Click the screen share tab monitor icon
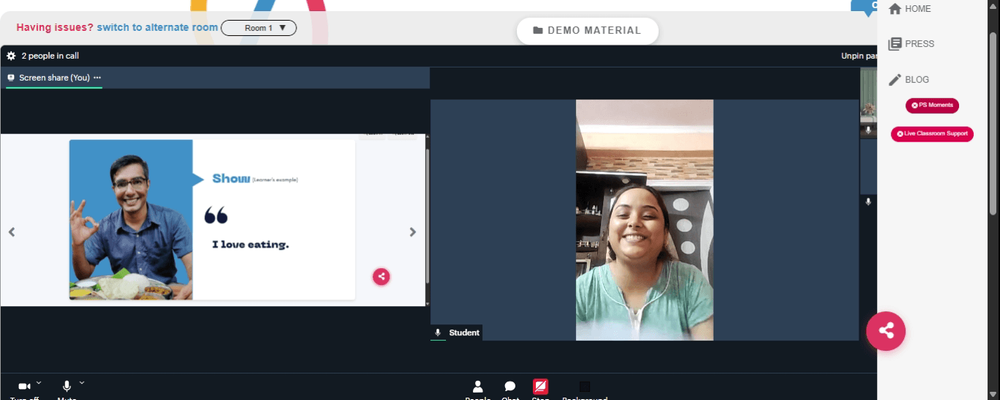Viewport: 1000px width, 400px height. (11, 78)
